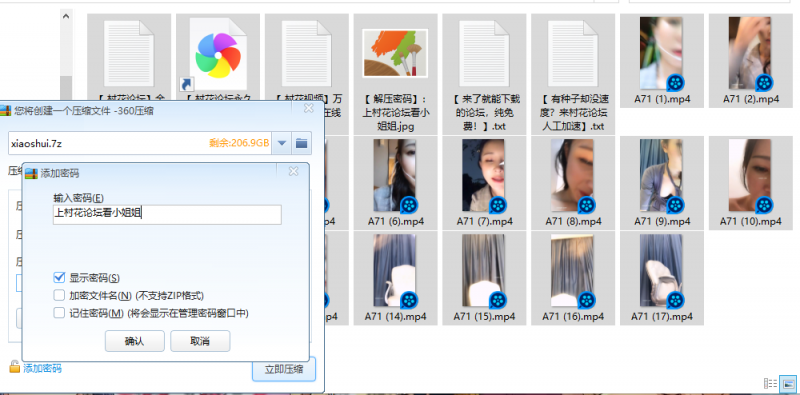The width and height of the screenshot is (800, 395).
Task: Click the folder browse icon beside xiaoshui.7z
Action: tap(302, 143)
